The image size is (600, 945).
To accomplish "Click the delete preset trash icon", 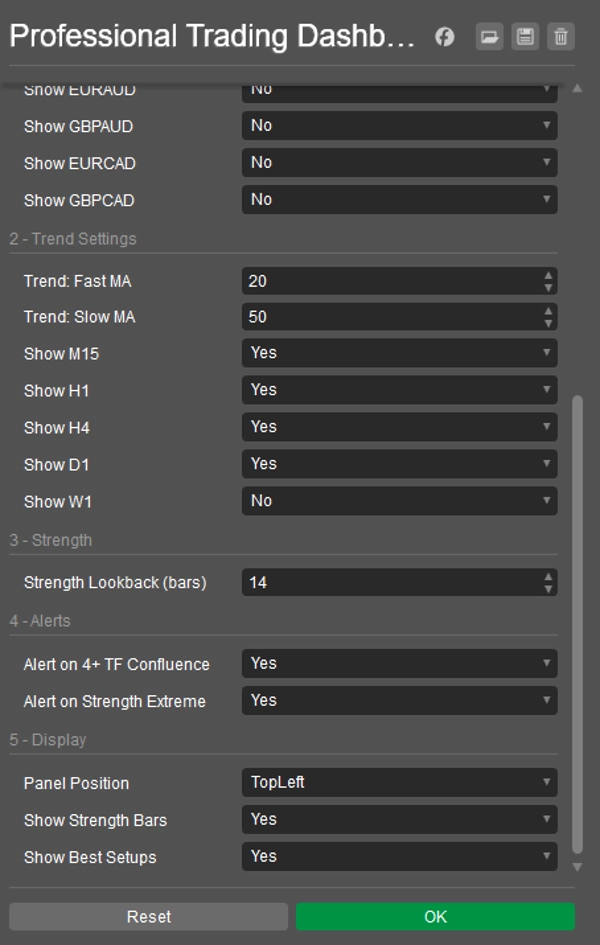I will tap(561, 37).
